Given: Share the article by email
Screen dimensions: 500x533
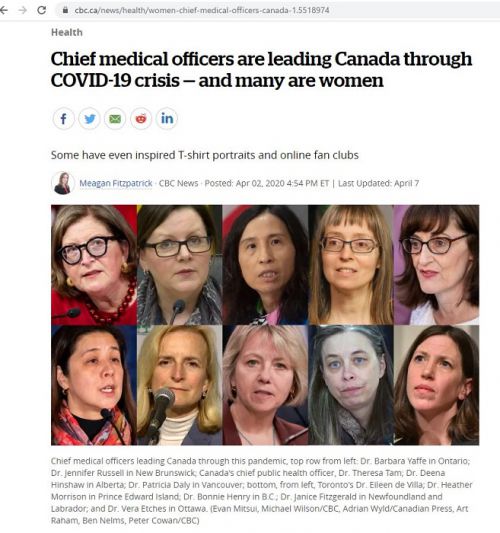Looking at the screenshot, I should 115,119.
